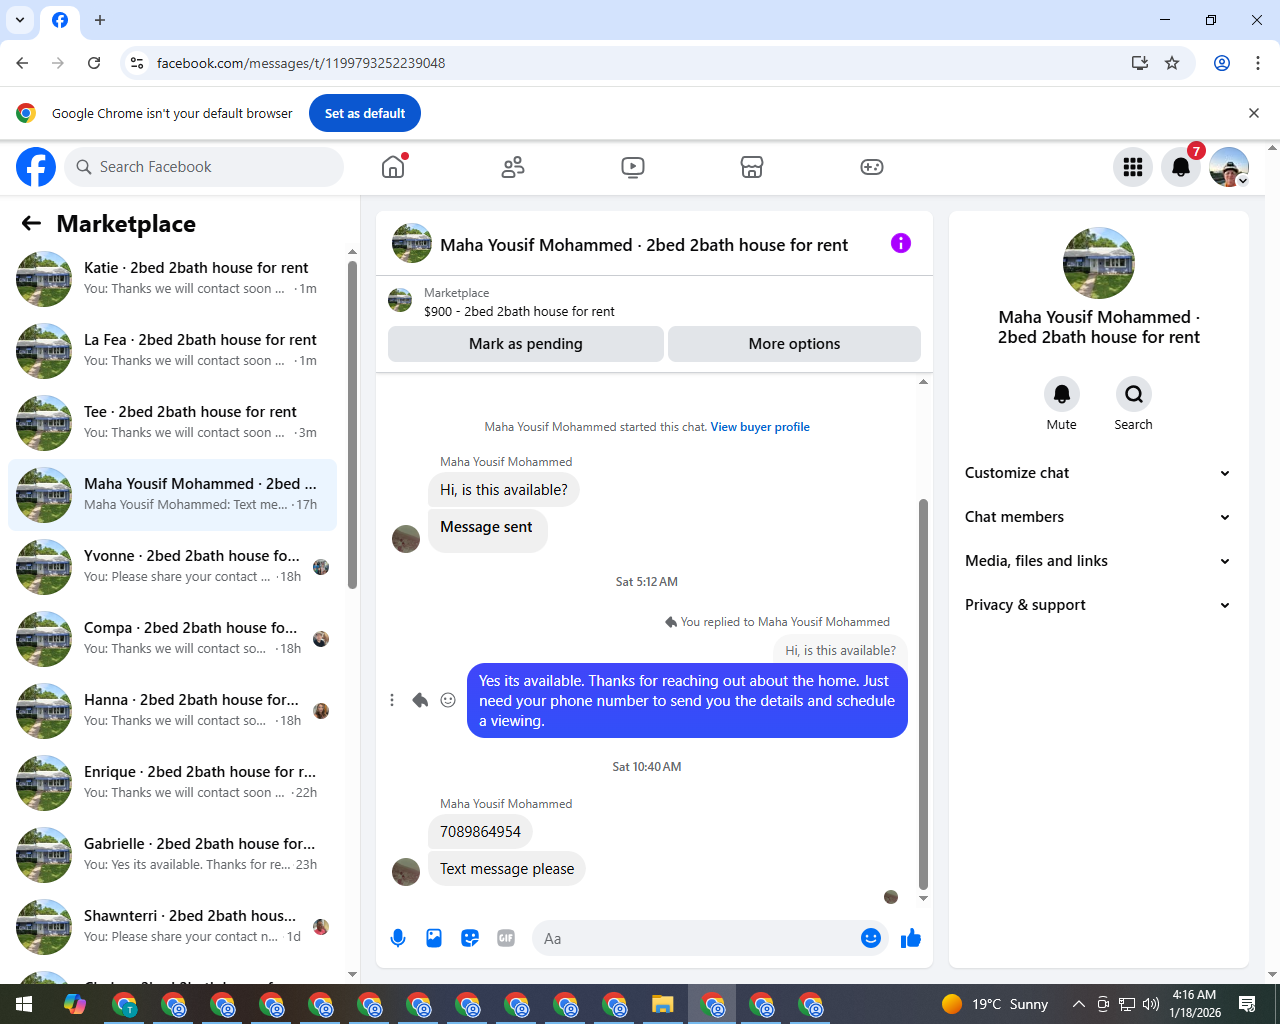Open the Video/Watch icon

pyautogui.click(x=633, y=167)
